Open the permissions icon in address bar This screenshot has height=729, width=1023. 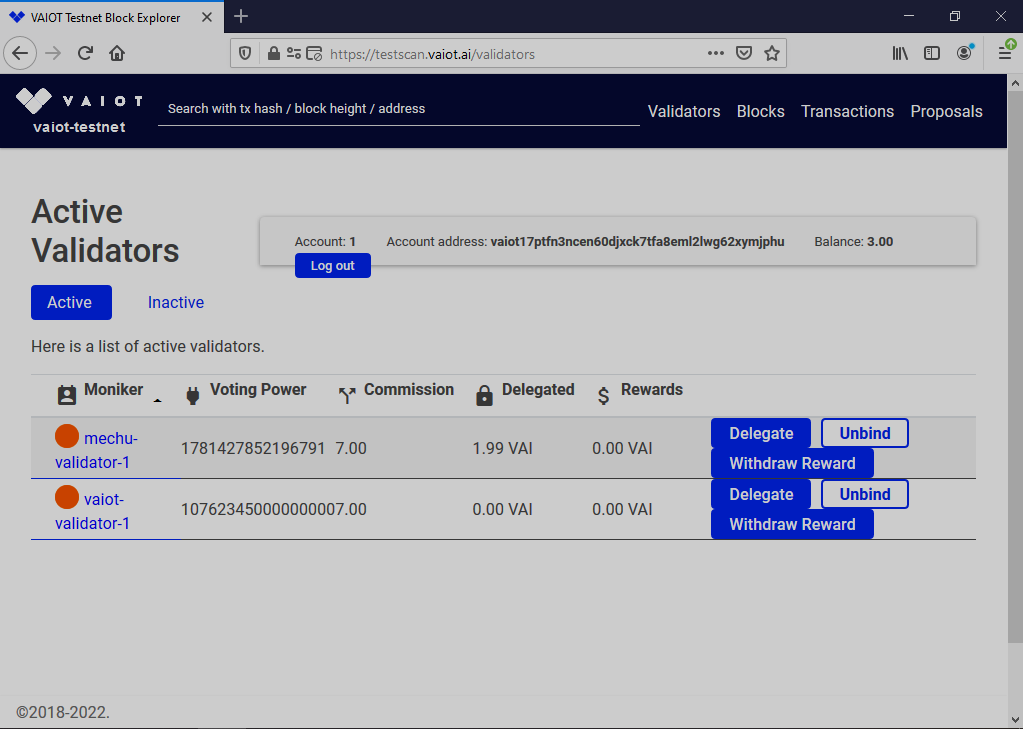[294, 54]
